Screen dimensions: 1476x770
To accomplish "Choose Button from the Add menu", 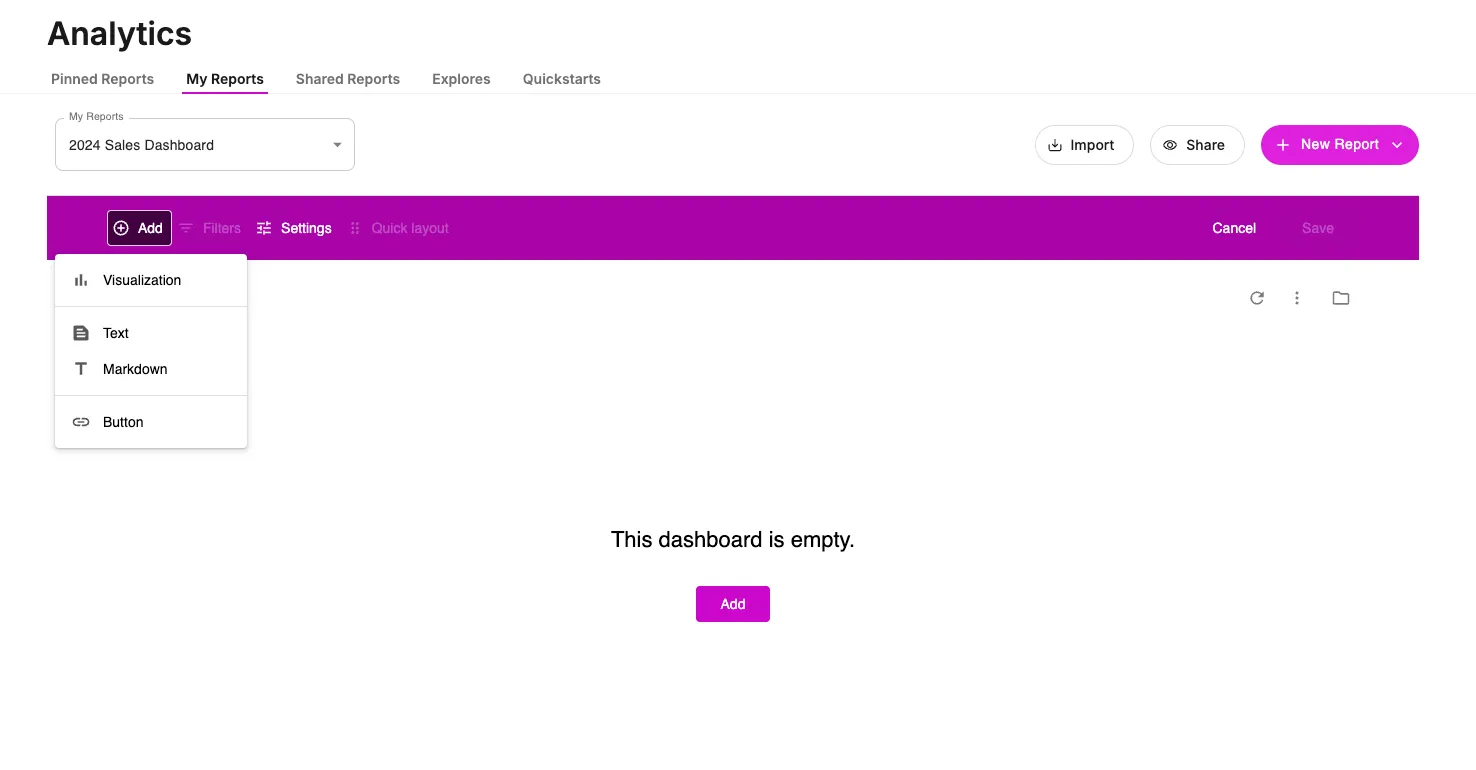I will pyautogui.click(x=151, y=422).
